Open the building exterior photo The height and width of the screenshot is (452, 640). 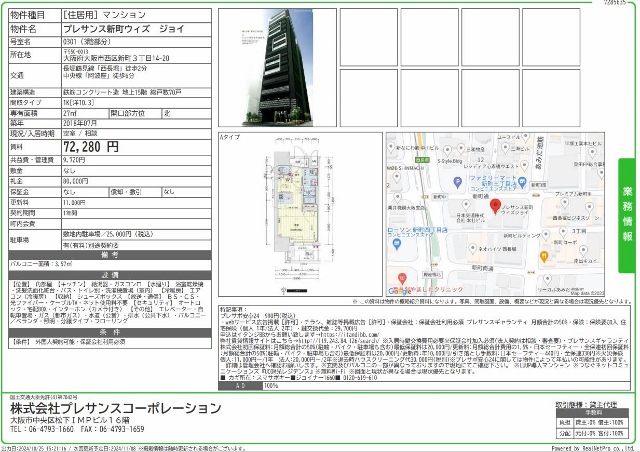(x=278, y=67)
